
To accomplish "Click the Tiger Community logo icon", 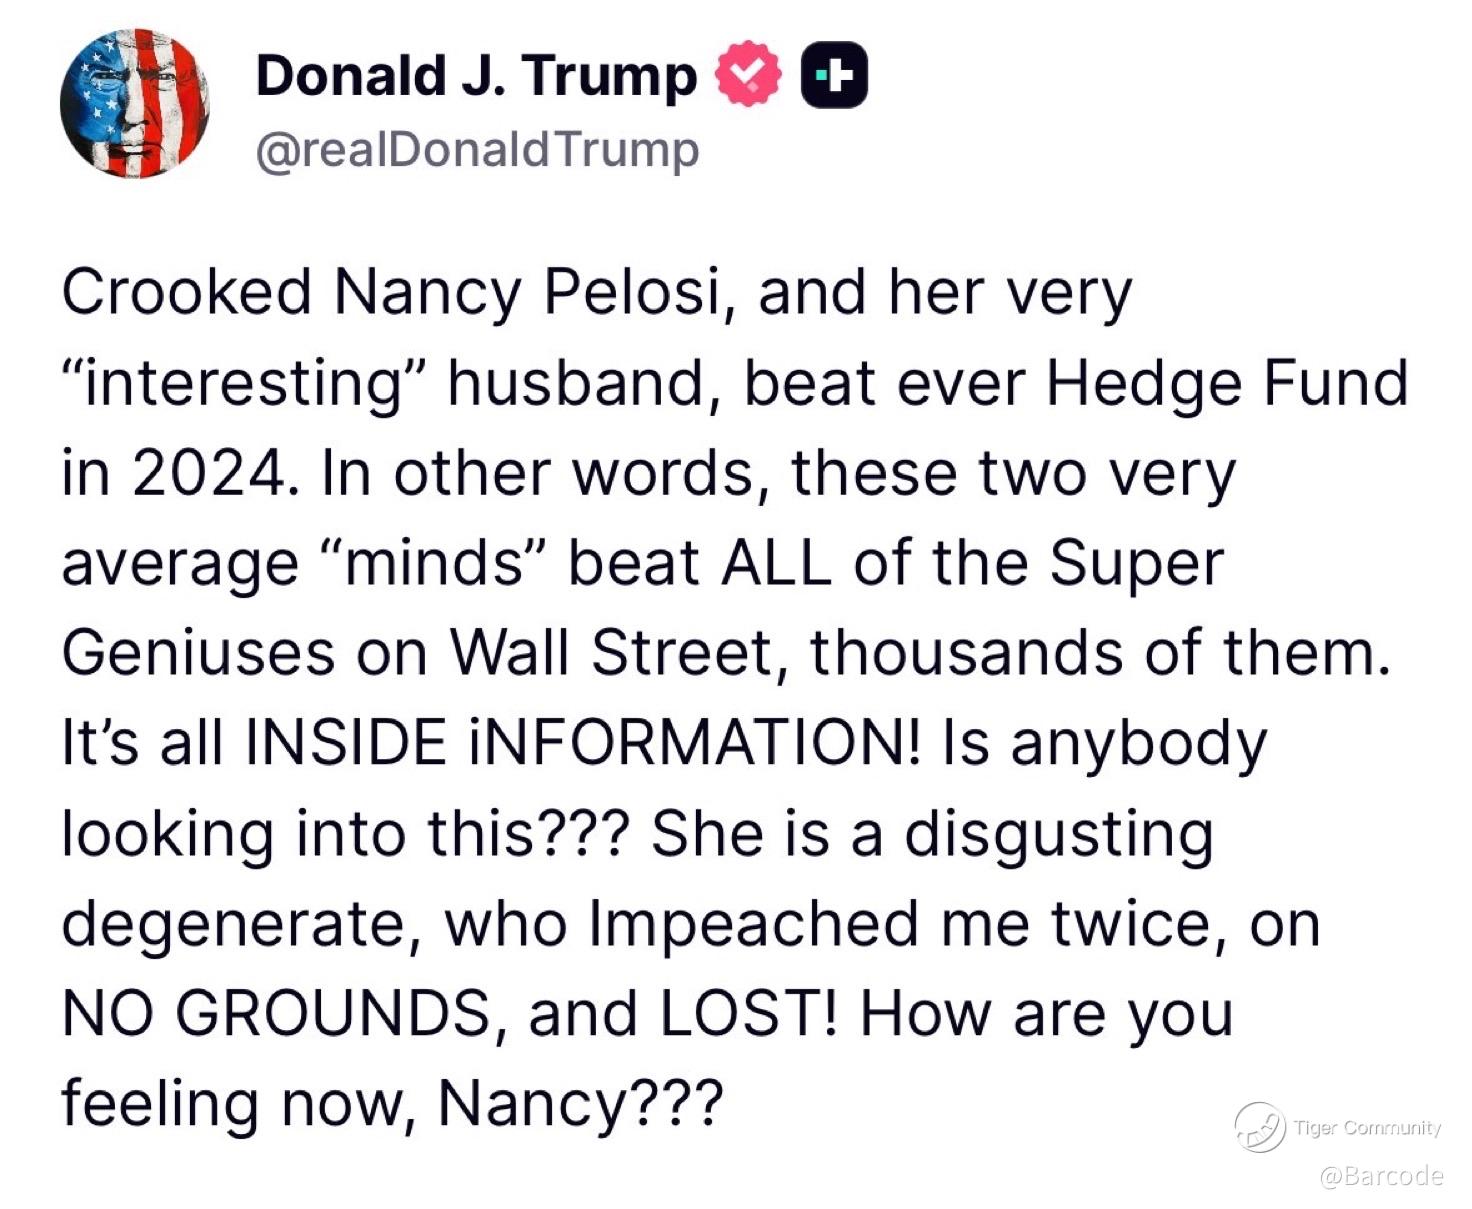I will 1259,1127.
